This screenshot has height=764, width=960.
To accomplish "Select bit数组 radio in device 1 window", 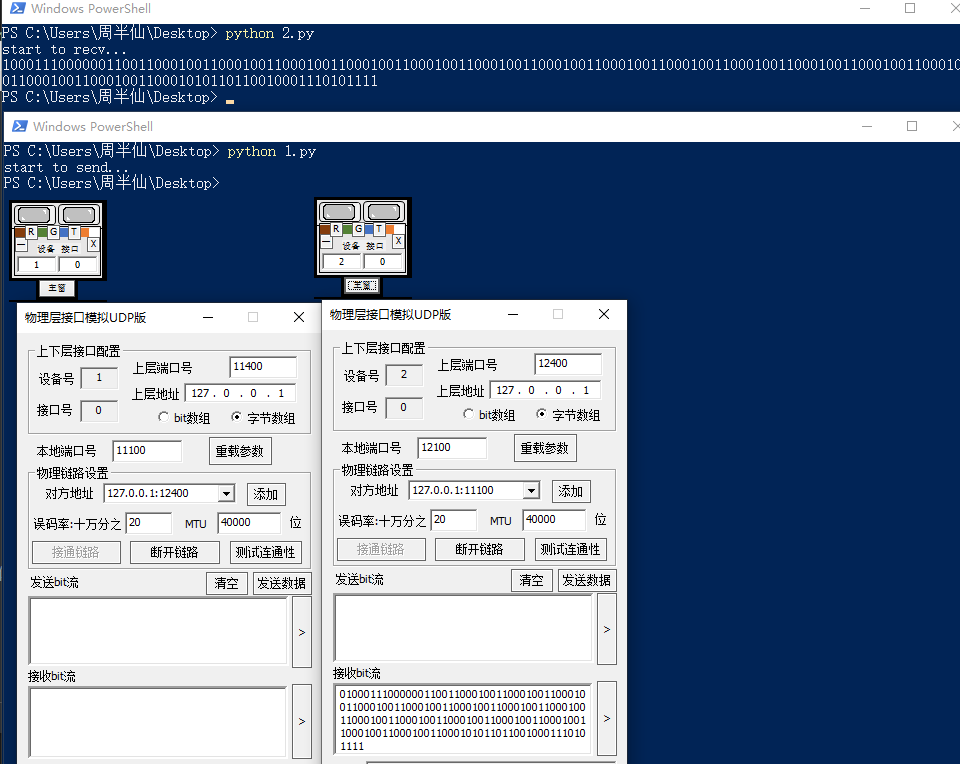I will [163, 417].
